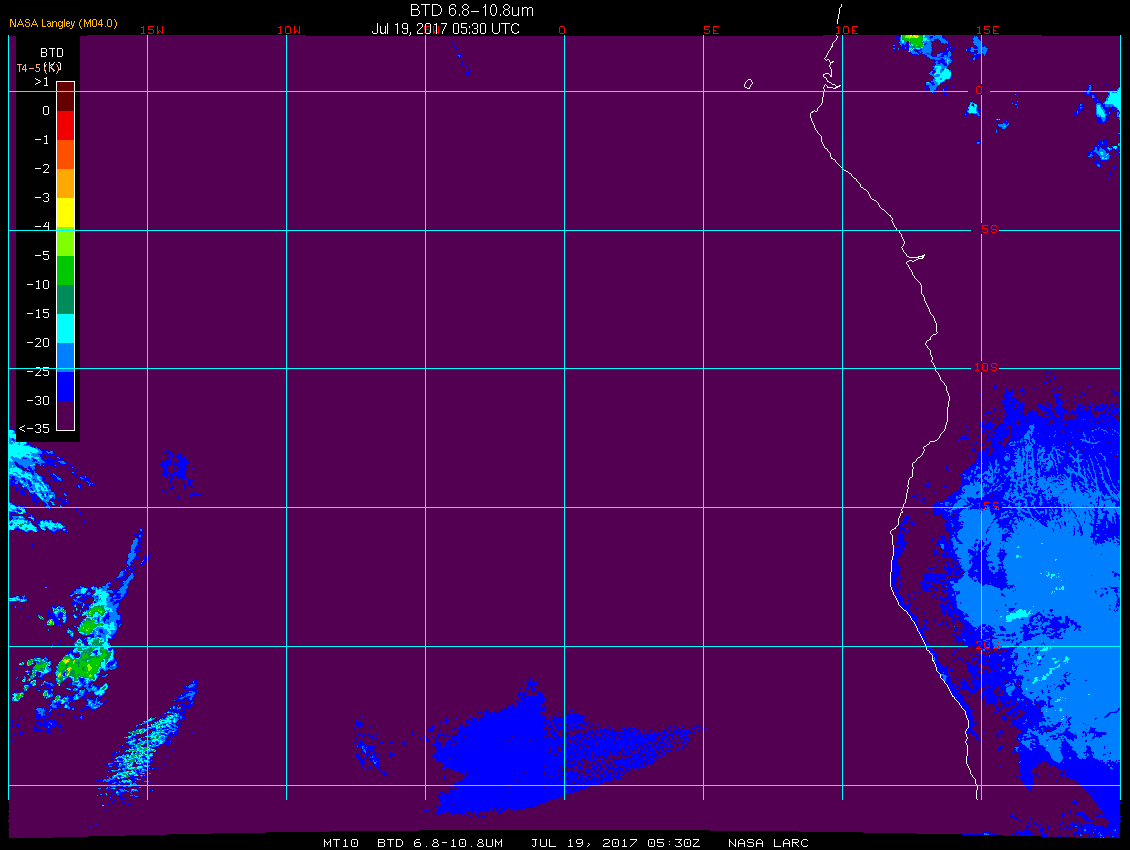Click the '15S' latitude label
The image size is (1130, 850).
coord(988,506)
